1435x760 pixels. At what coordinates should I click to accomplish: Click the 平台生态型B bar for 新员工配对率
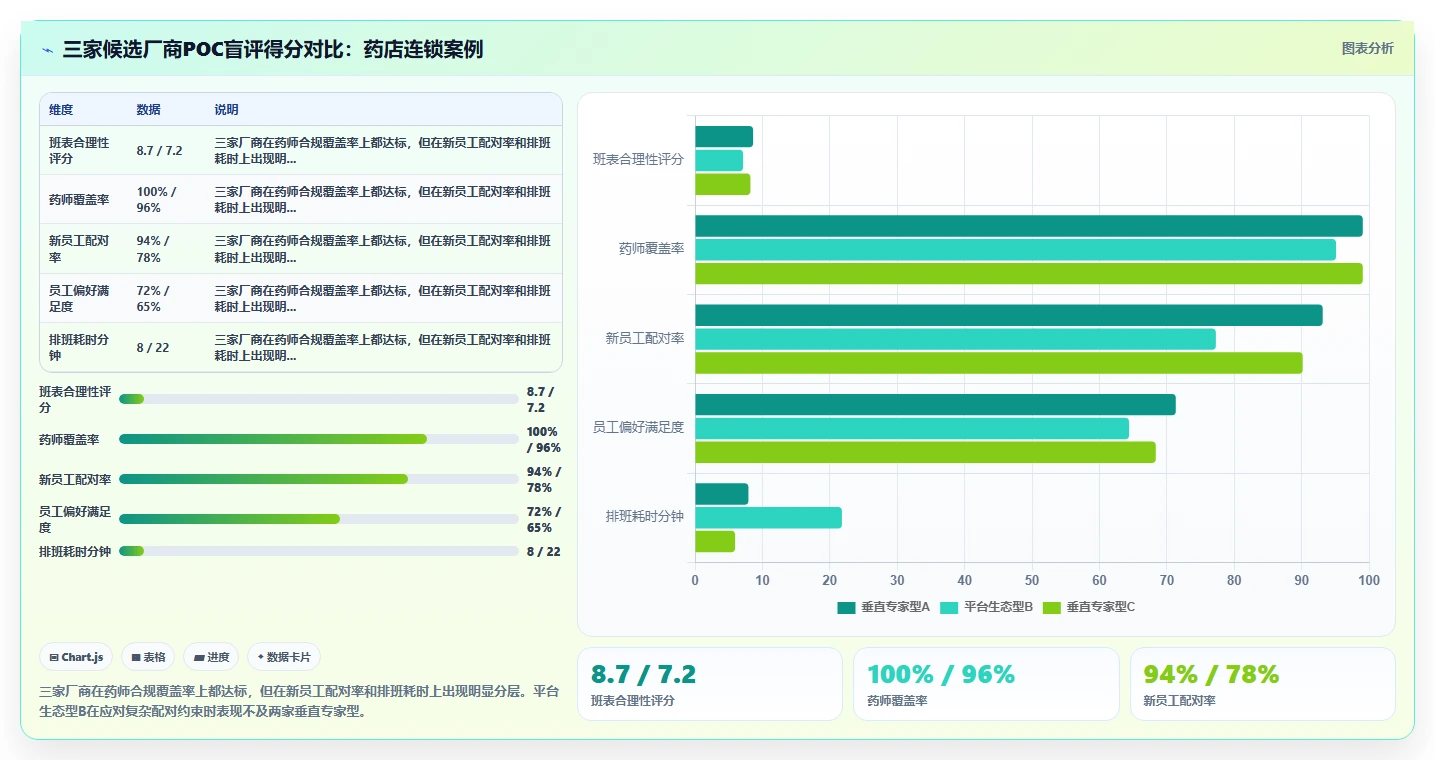(955, 339)
